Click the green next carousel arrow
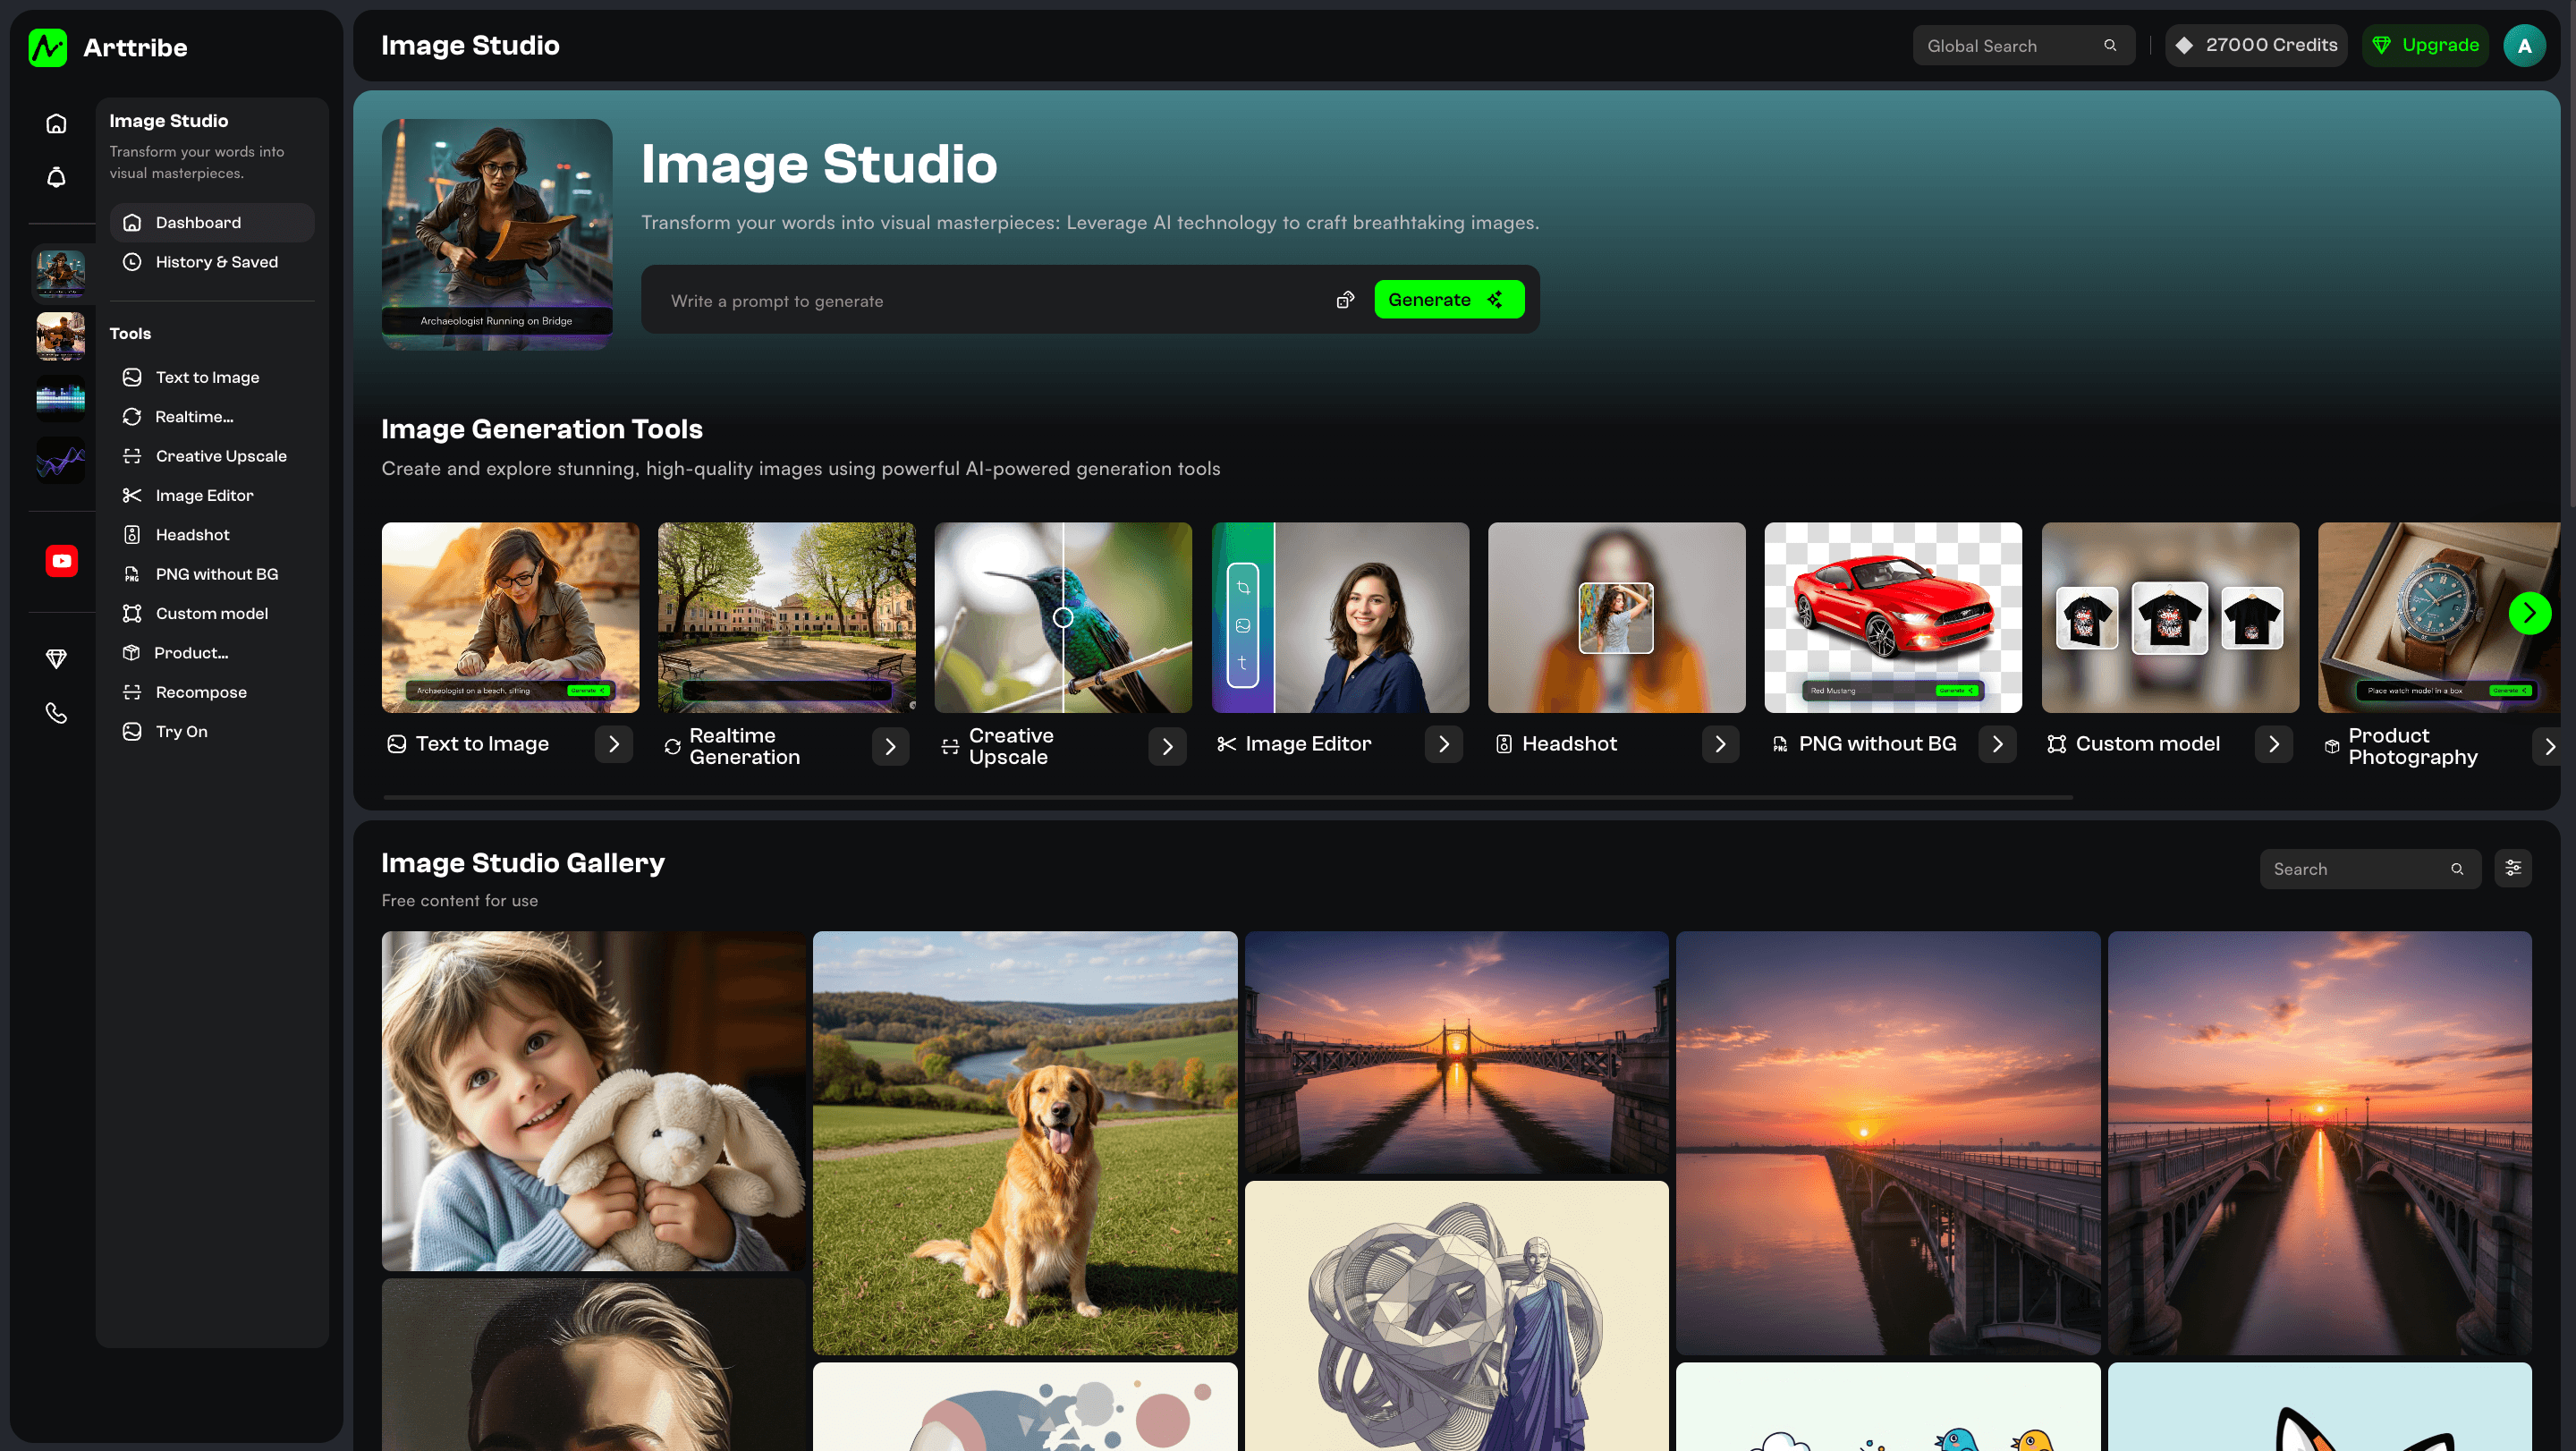The width and height of the screenshot is (2576, 1451). (x=2529, y=613)
